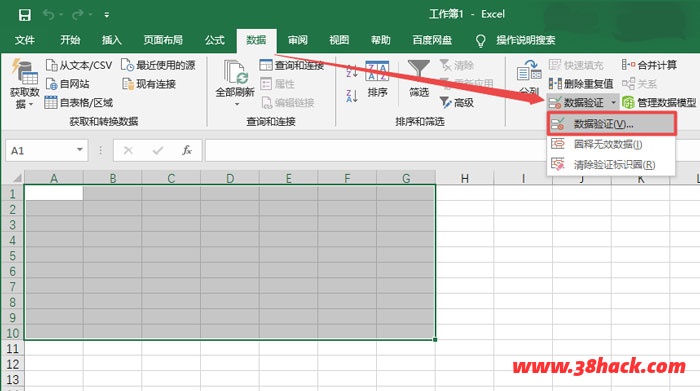Toggle the 筛选 funnel filter
Screen dimensions: 700x391
[419, 79]
